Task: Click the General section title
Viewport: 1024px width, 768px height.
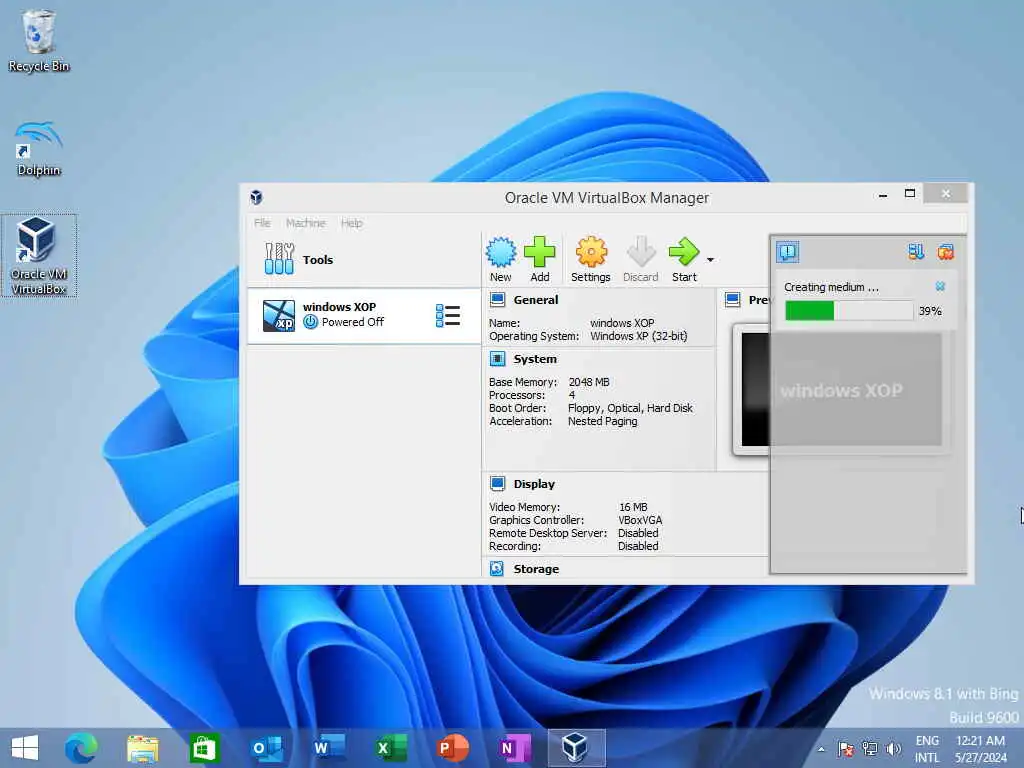Action: pyautogui.click(x=536, y=300)
